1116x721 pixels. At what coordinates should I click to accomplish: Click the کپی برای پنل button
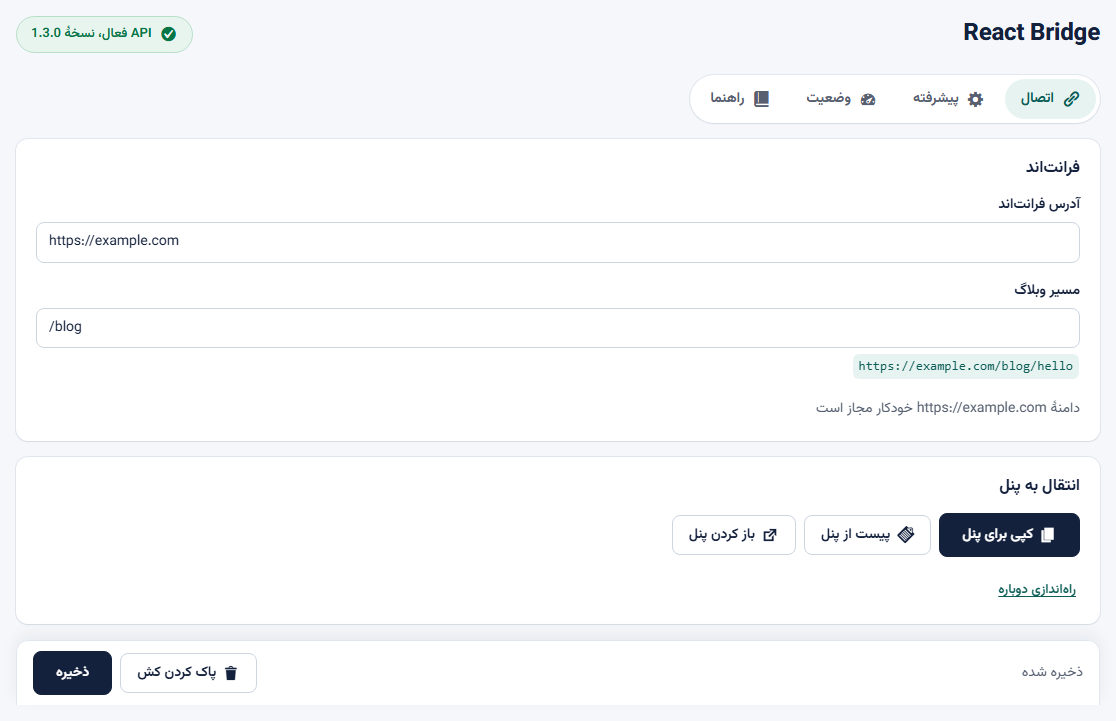(x=1009, y=535)
